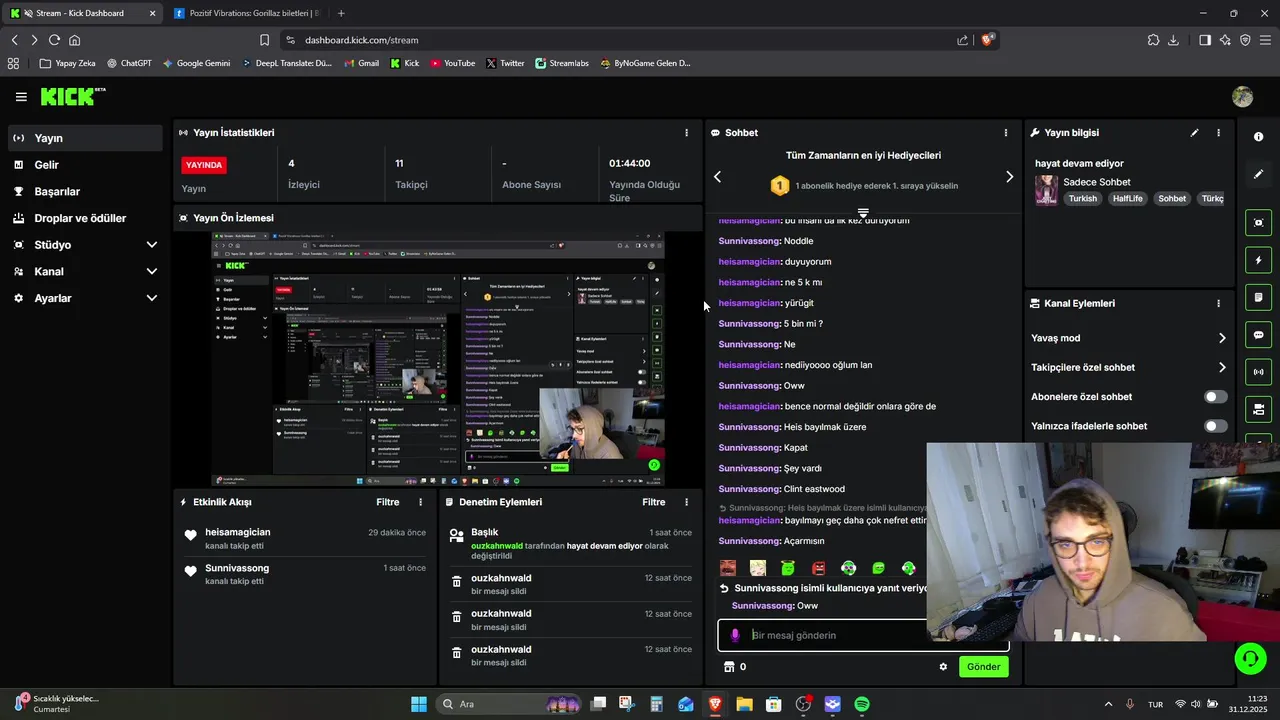Screen dimensions: 1280x720
Task: Toggle the broadcast signal widget icon in the right rail
Action: (1258, 372)
